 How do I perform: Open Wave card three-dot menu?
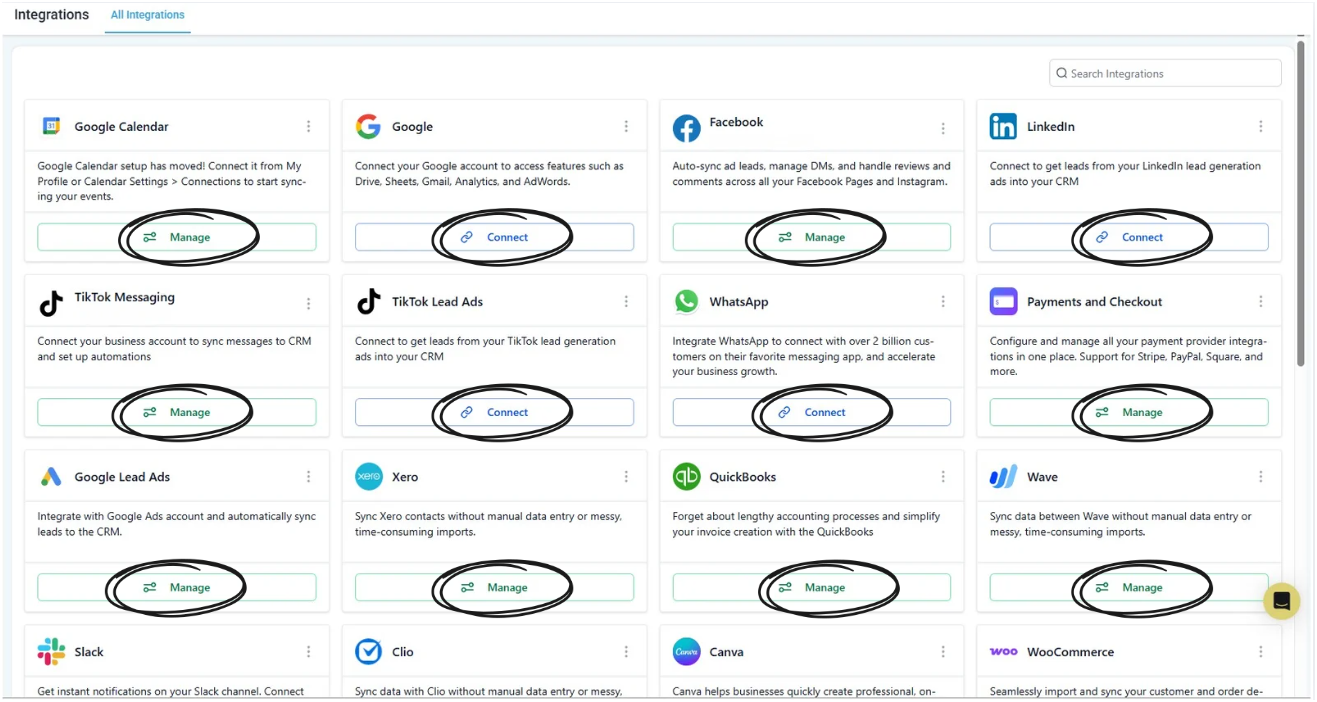tap(1261, 477)
